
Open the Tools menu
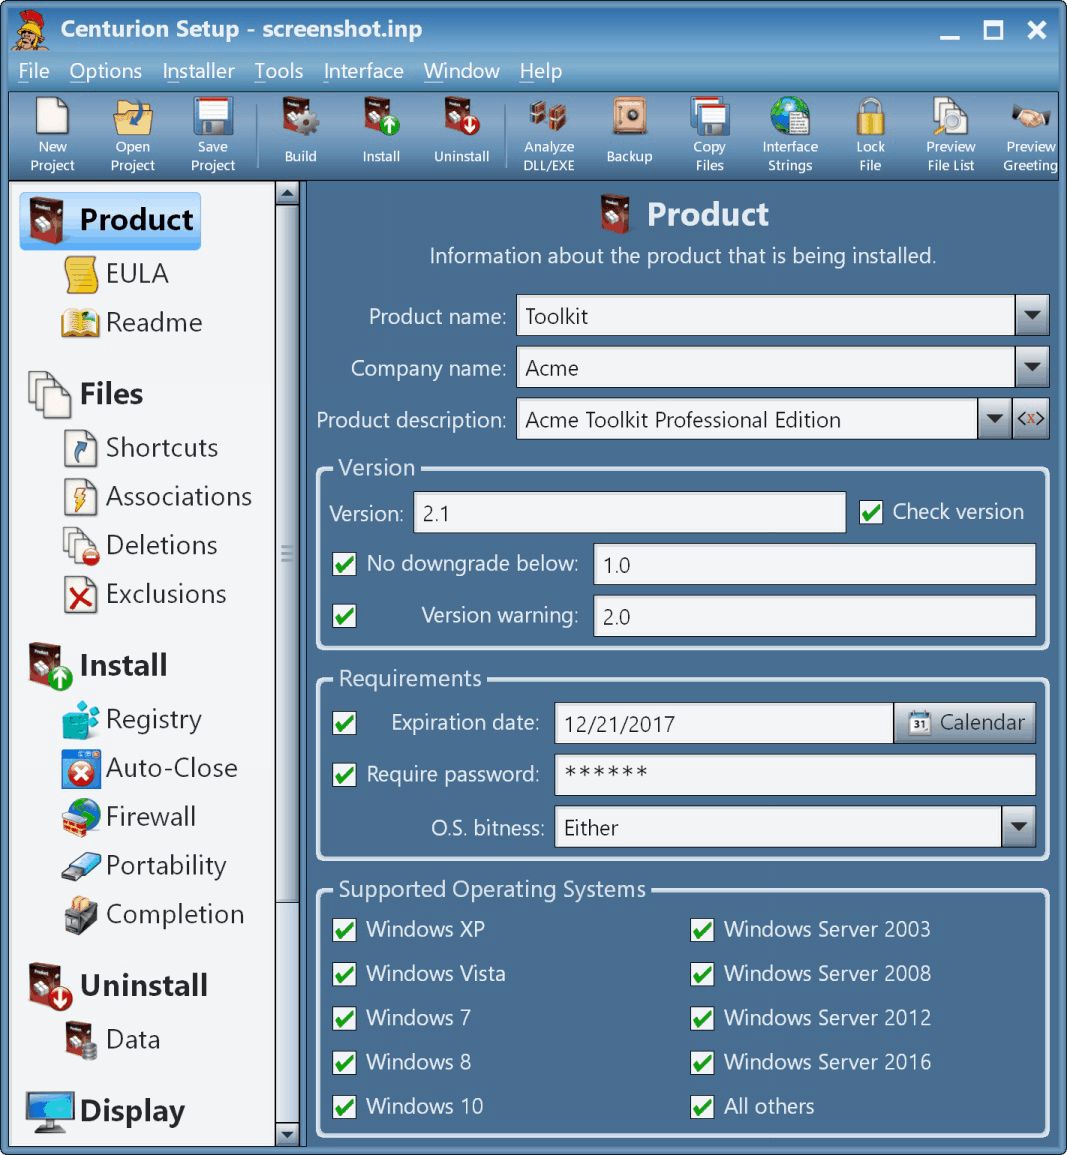(278, 71)
